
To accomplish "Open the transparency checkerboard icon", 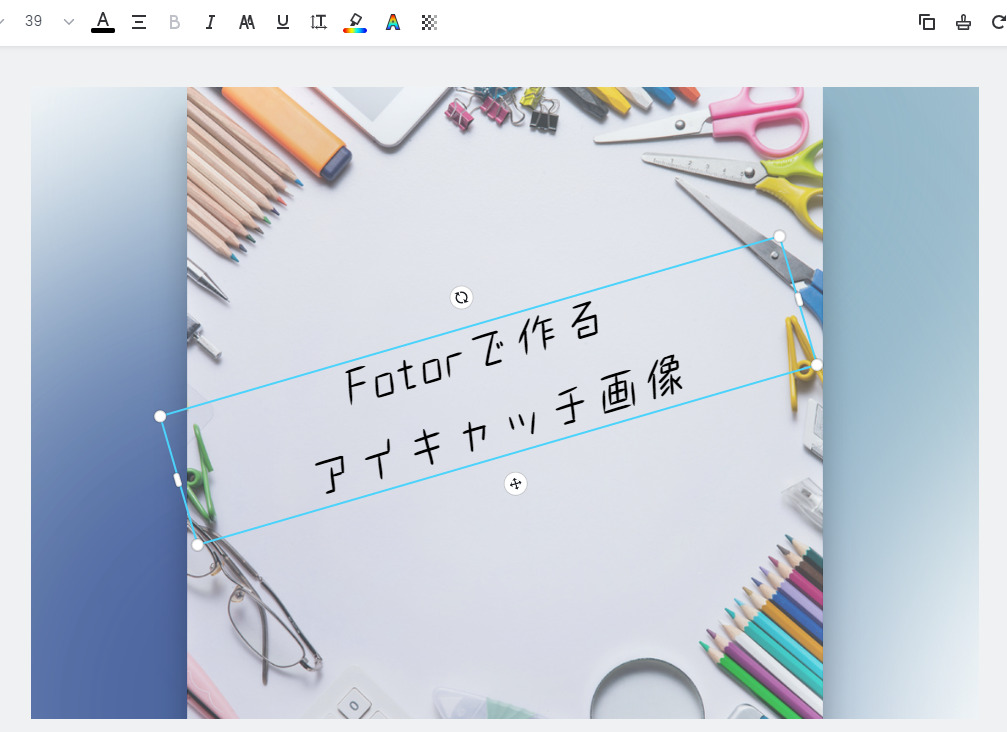I will (429, 22).
